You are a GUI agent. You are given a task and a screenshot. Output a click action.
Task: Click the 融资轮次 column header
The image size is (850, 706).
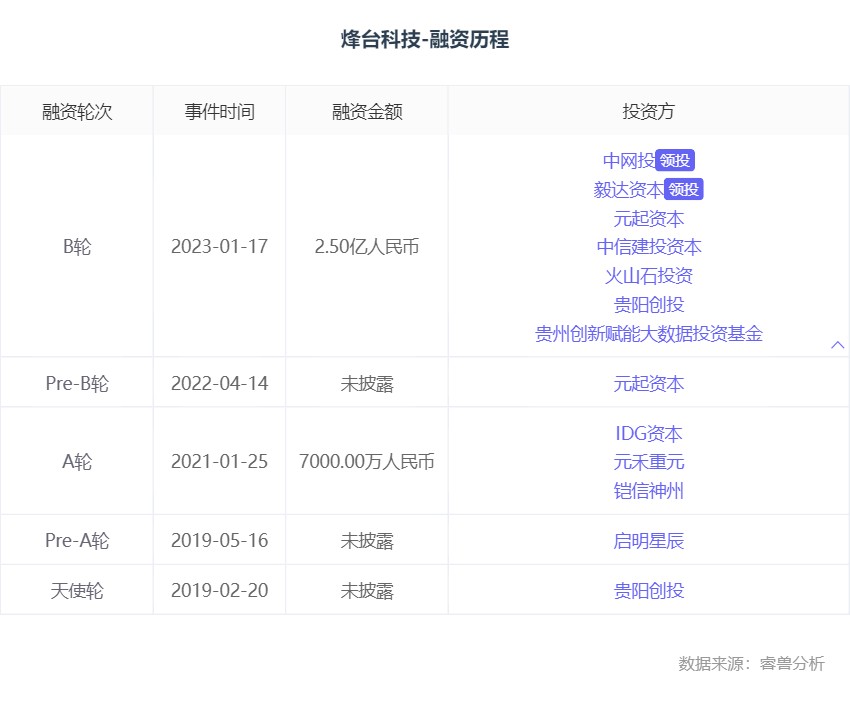pyautogui.click(x=77, y=112)
